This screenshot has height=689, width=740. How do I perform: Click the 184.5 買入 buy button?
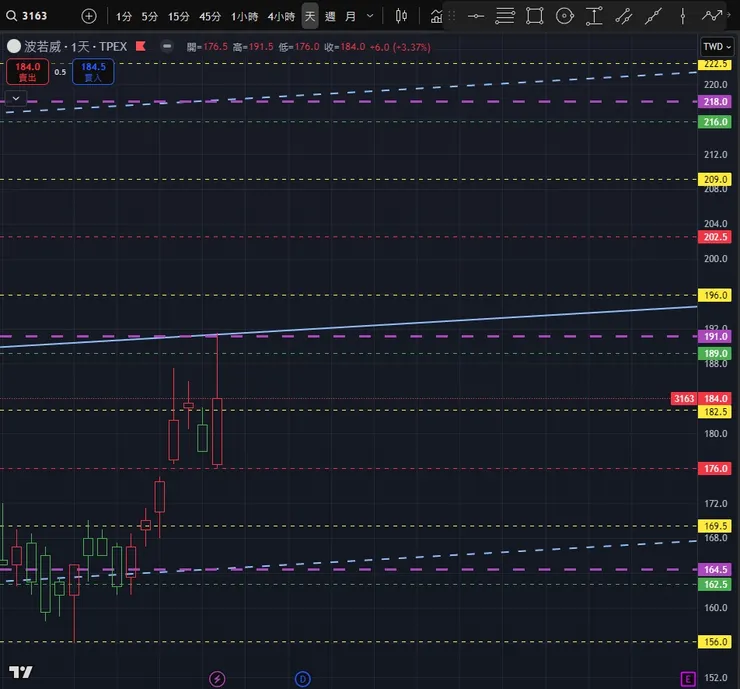coord(93,72)
